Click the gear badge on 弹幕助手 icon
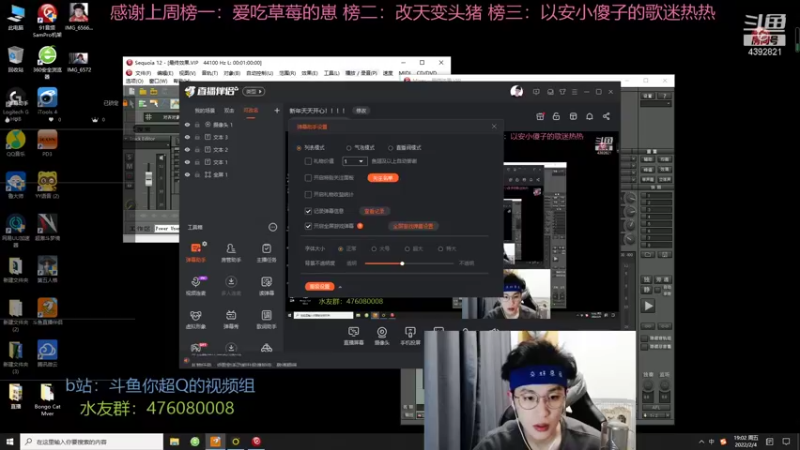This screenshot has height=450, width=800. click(x=205, y=244)
